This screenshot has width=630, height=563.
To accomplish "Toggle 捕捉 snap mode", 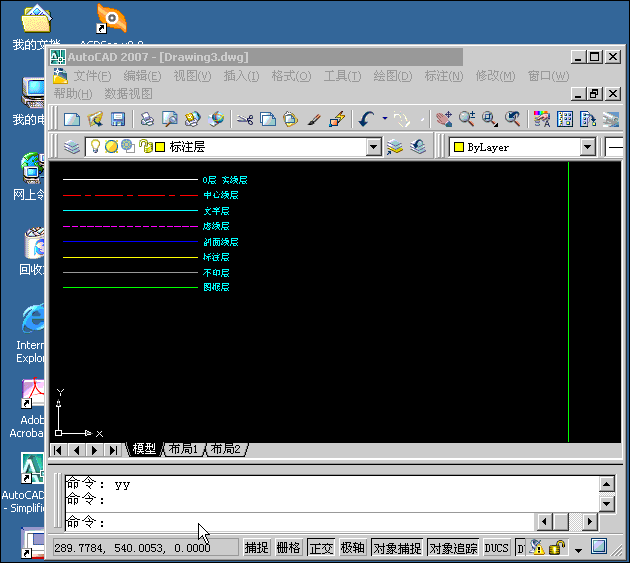I will (x=256, y=548).
